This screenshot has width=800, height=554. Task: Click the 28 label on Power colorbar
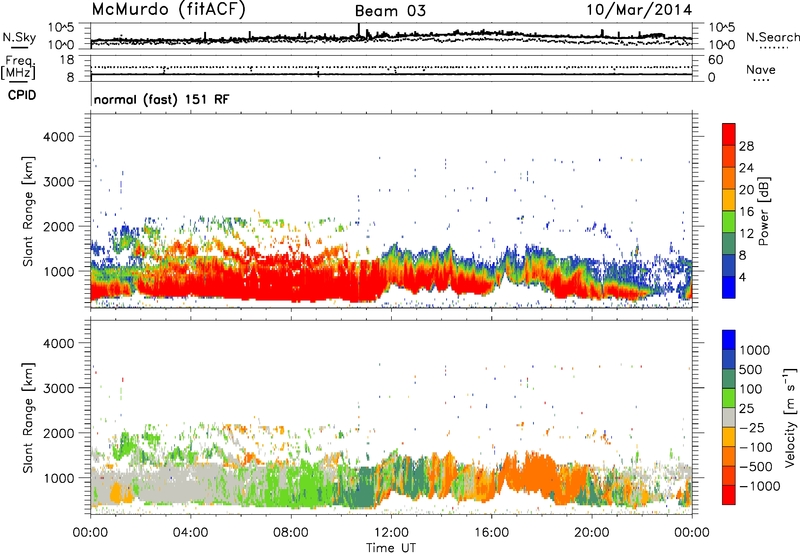coord(746,146)
